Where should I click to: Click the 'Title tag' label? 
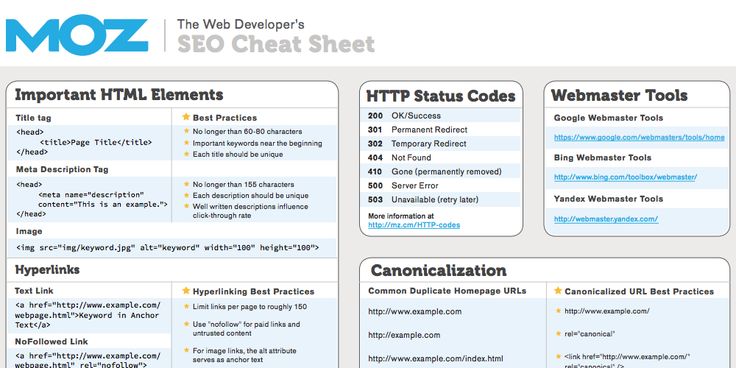pyautogui.click(x=33, y=118)
